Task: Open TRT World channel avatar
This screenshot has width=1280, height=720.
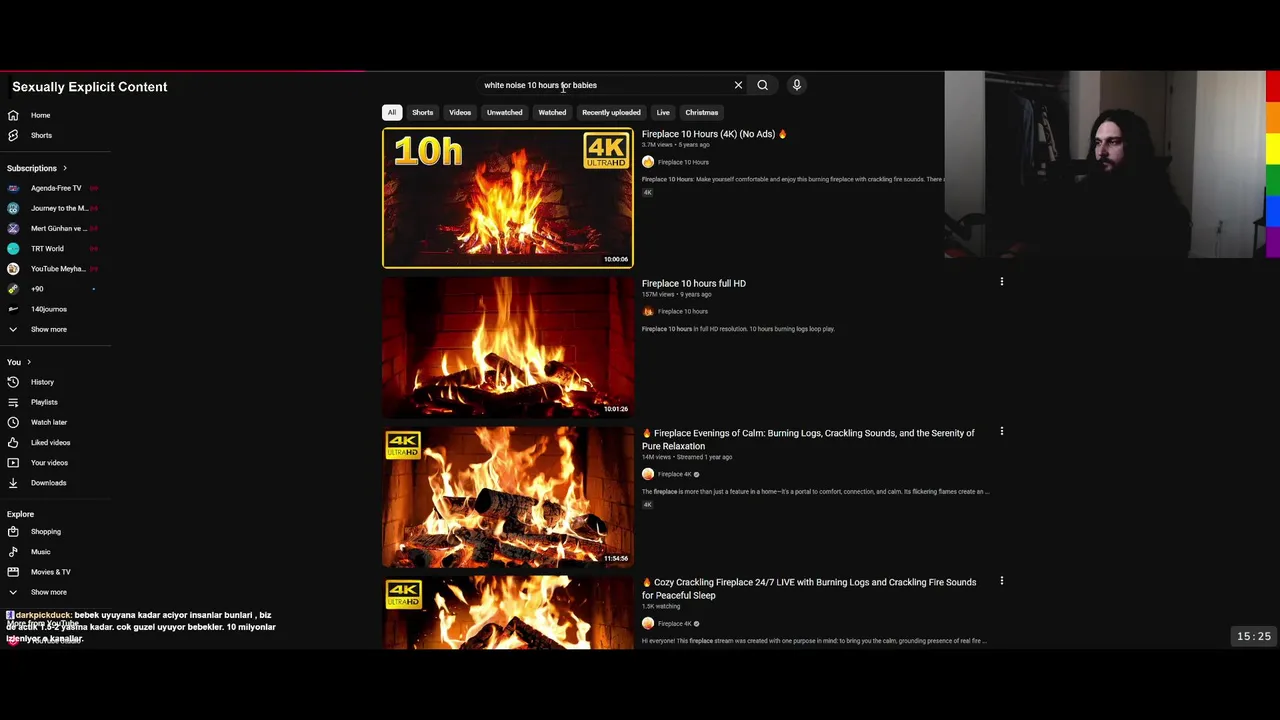Action: 13,248
